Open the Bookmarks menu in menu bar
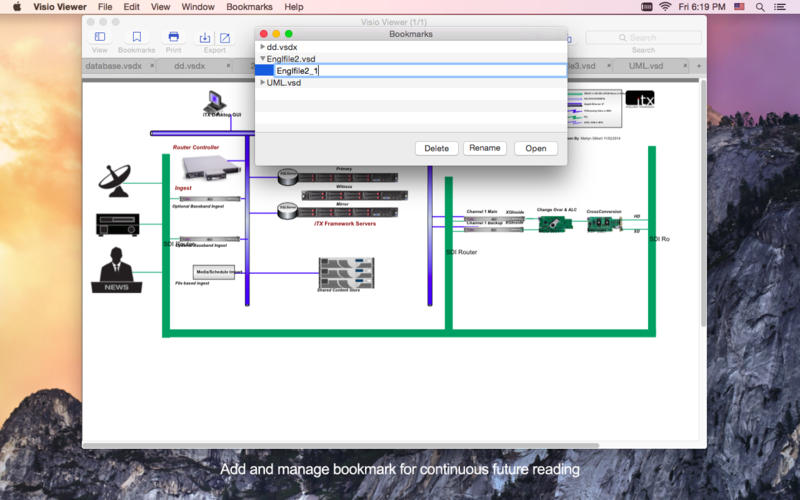800x500 pixels. (x=249, y=7)
